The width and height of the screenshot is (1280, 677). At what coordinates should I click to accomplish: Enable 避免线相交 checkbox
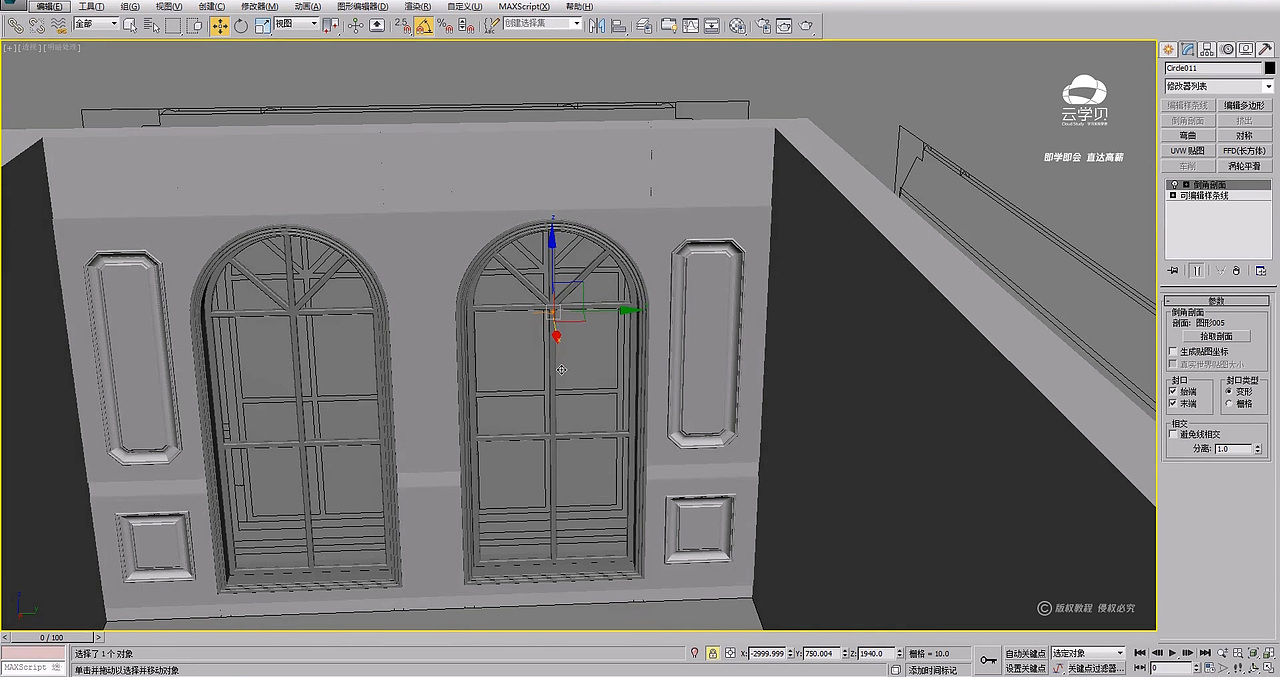click(1173, 435)
